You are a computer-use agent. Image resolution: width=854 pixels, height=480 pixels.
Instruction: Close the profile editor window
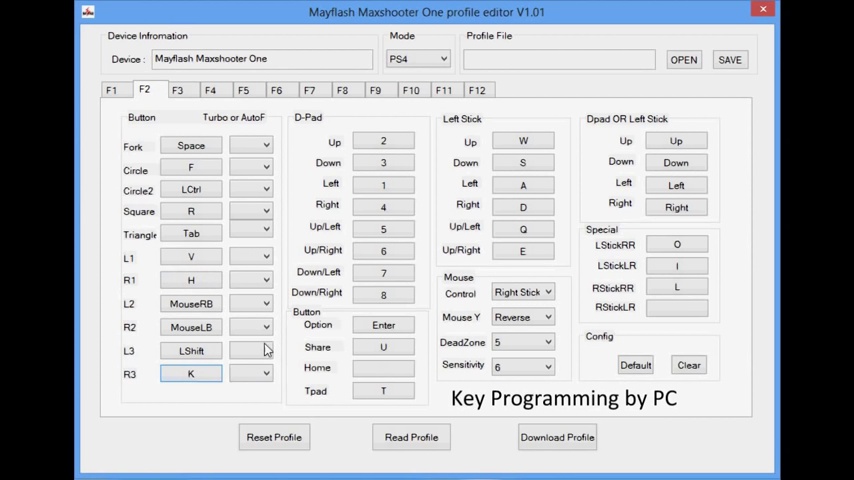pyautogui.click(x=763, y=10)
